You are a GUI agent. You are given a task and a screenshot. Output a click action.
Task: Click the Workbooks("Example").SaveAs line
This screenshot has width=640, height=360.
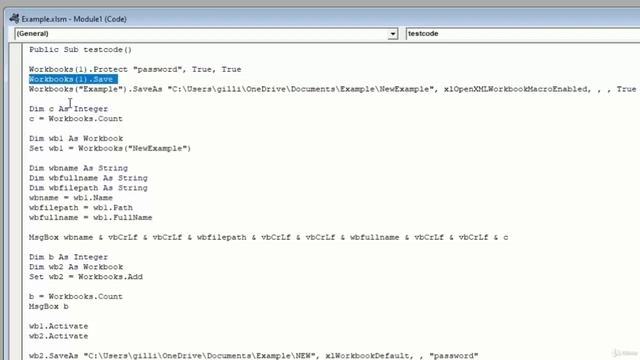[332, 89]
